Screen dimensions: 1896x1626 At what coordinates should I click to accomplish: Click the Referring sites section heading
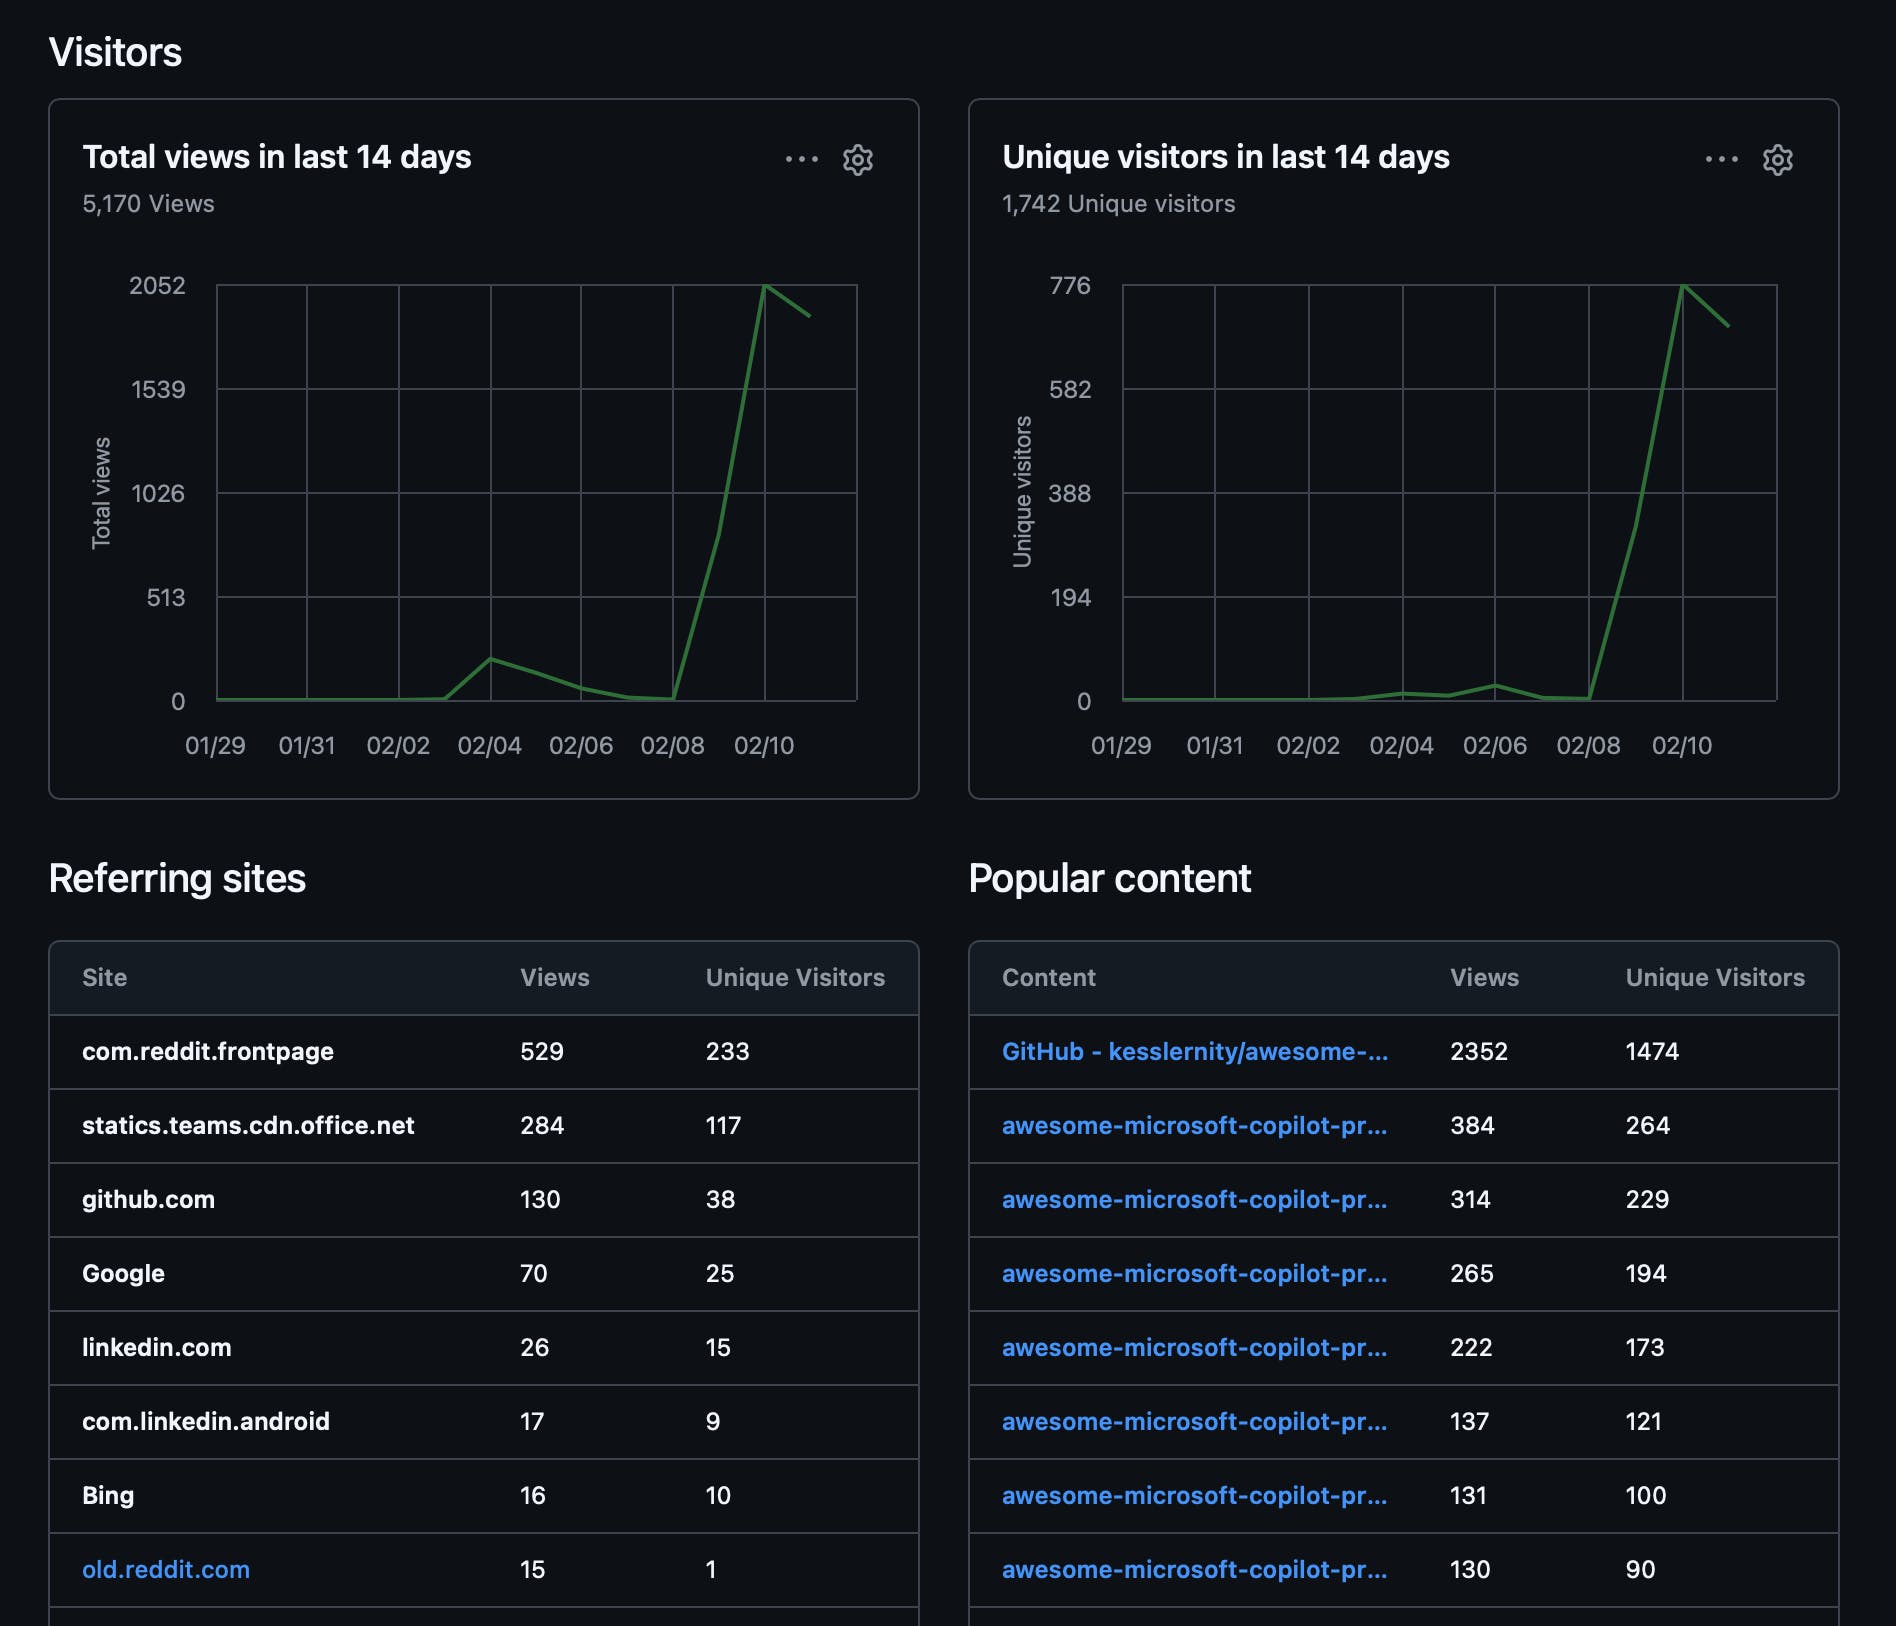(177, 878)
